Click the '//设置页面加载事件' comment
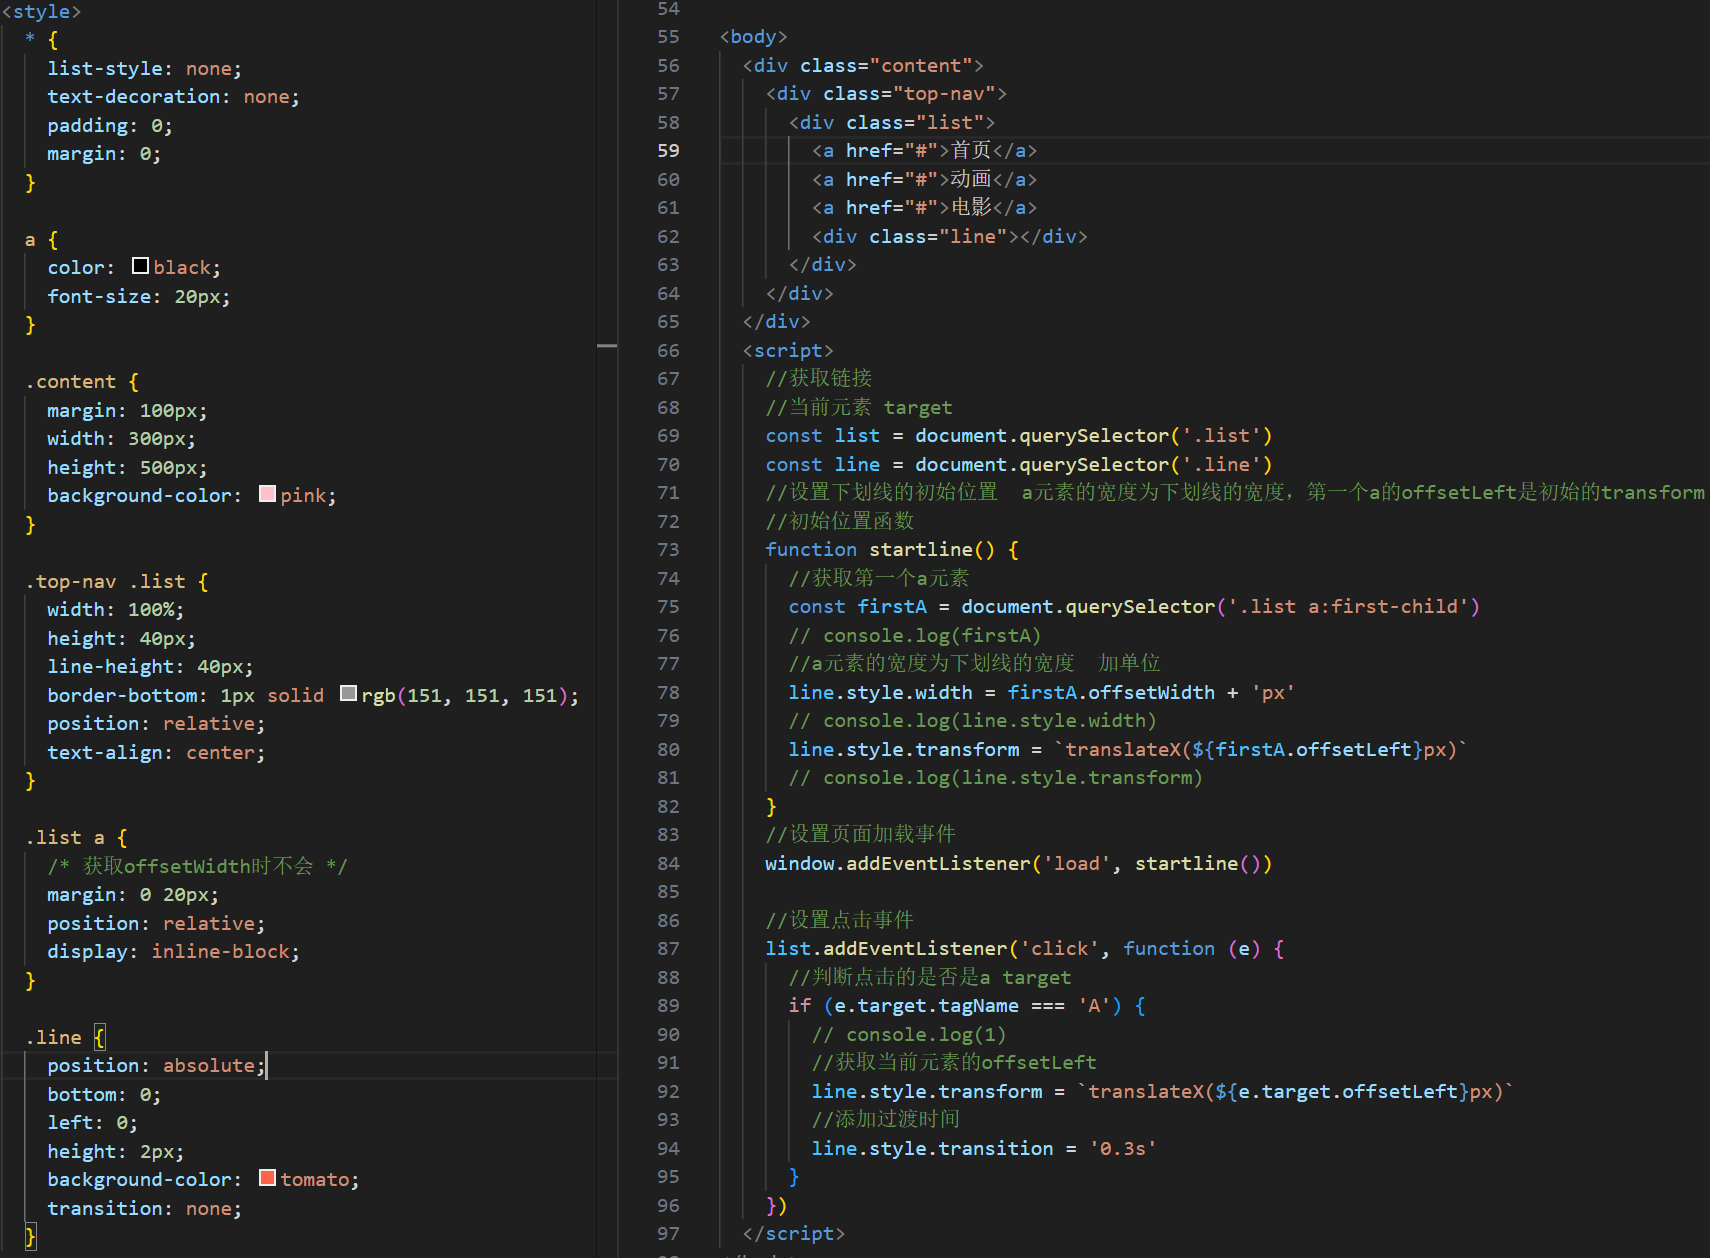This screenshot has height=1258, width=1710. 861,835
